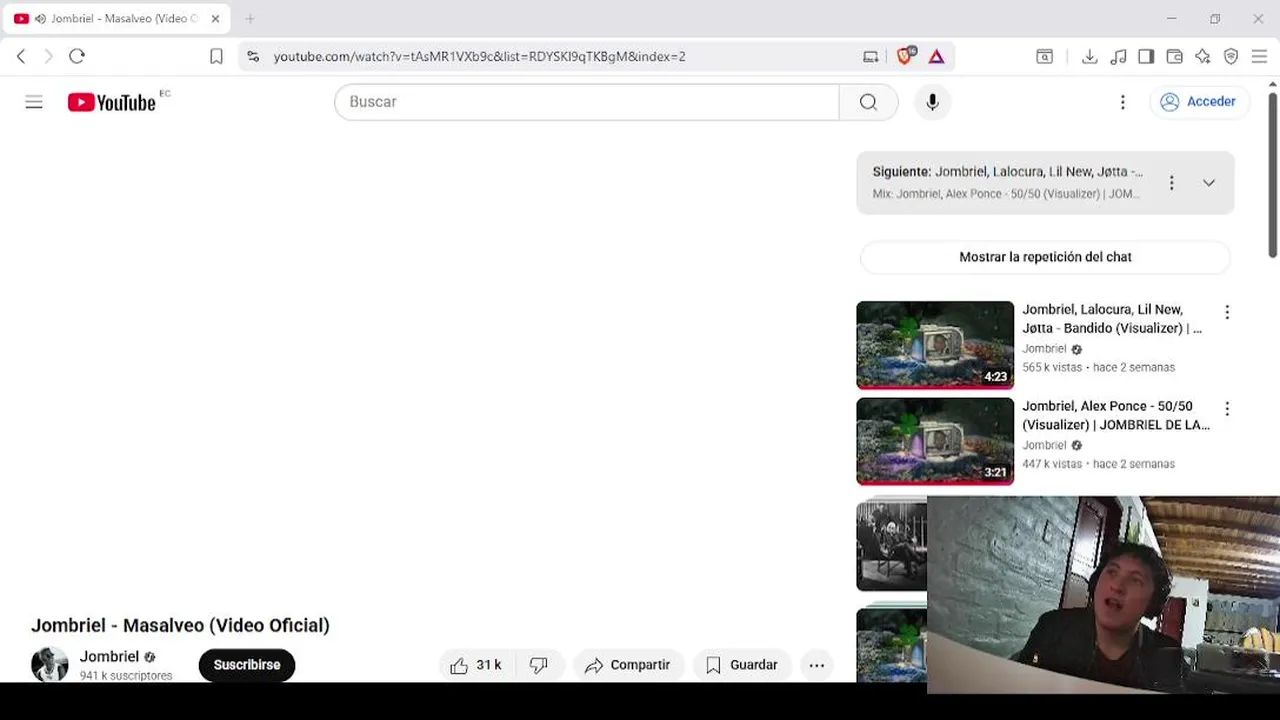Open browser downloads
This screenshot has width=1280, height=720.
pyautogui.click(x=1090, y=56)
